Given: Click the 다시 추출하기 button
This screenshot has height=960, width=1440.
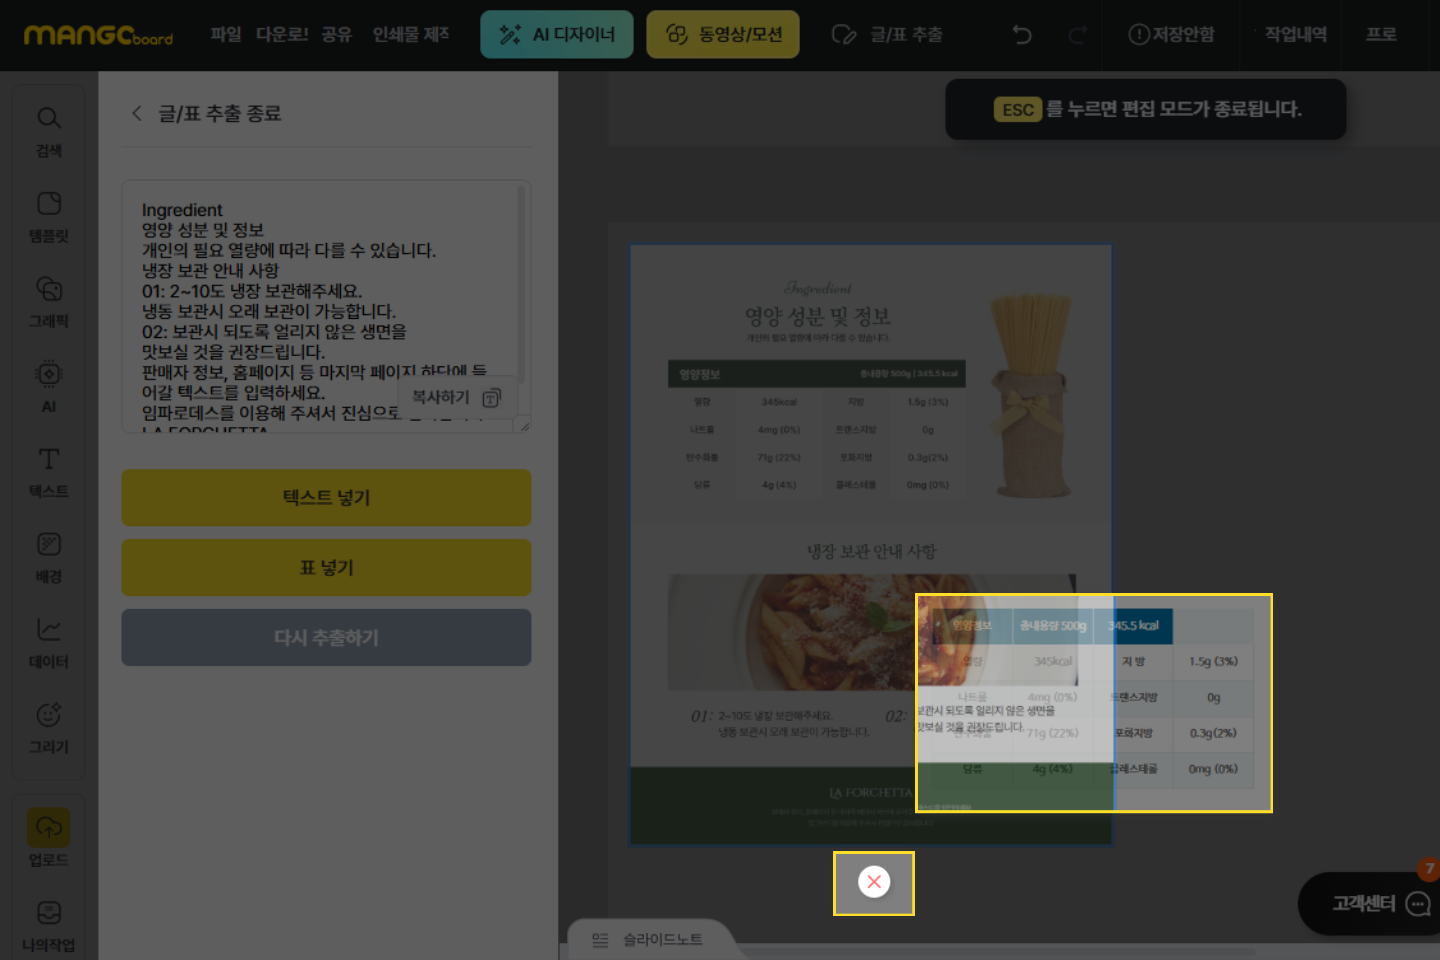Looking at the screenshot, I should pyautogui.click(x=326, y=638).
